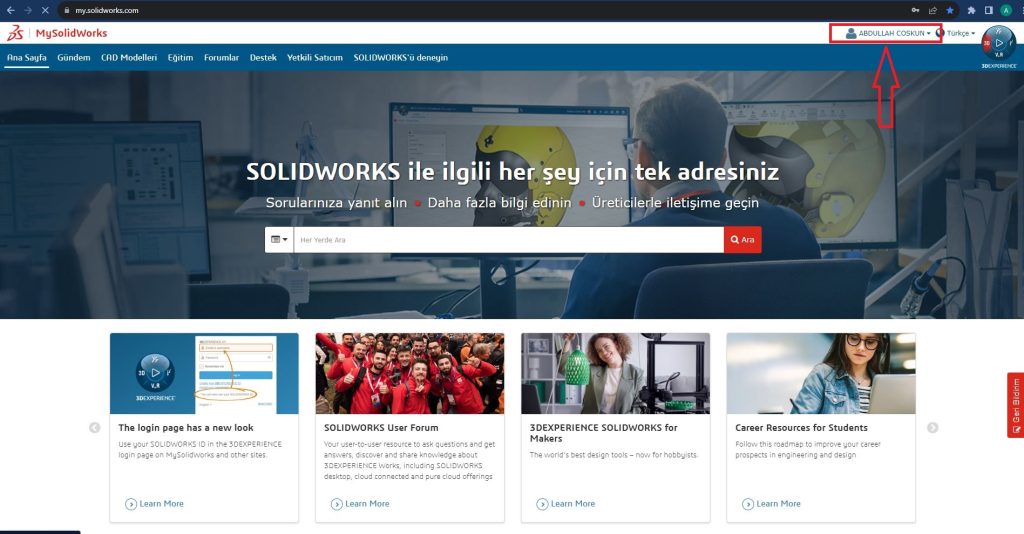1024x534 pixels.
Task: Click the Geri Bildirim feedback tab
Action: click(1016, 405)
